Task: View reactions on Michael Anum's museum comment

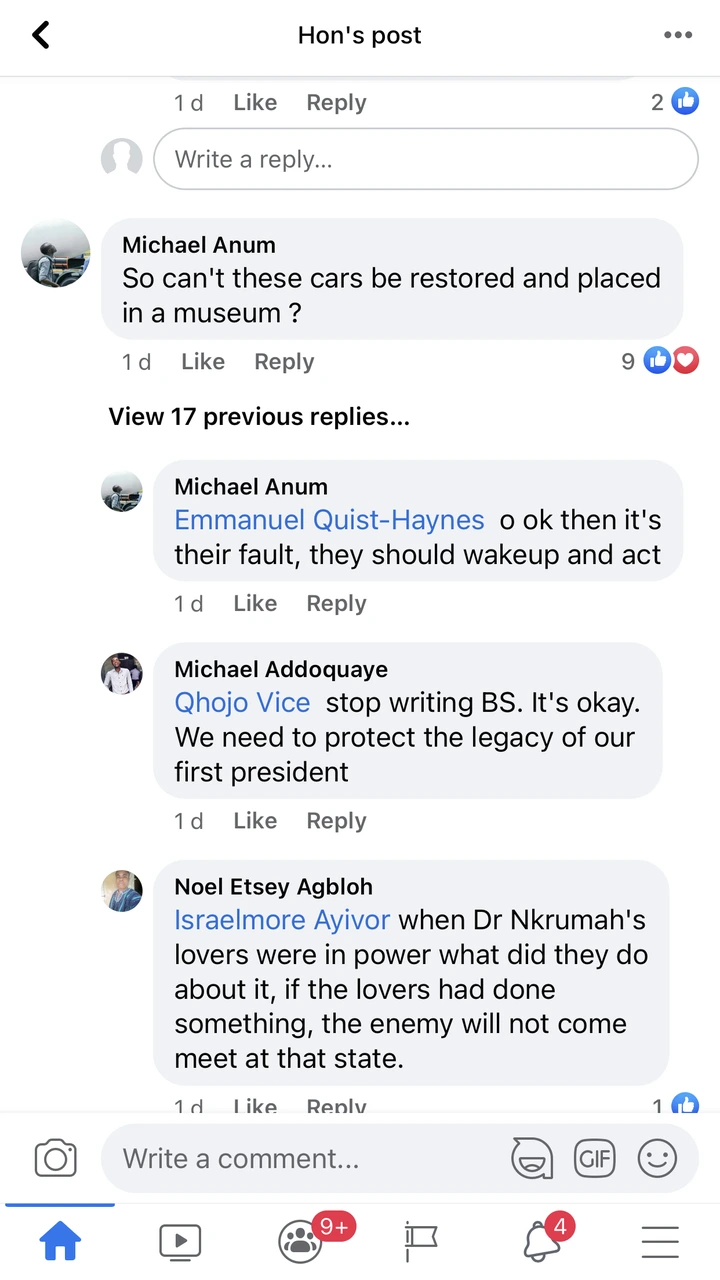Action: [x=660, y=361]
